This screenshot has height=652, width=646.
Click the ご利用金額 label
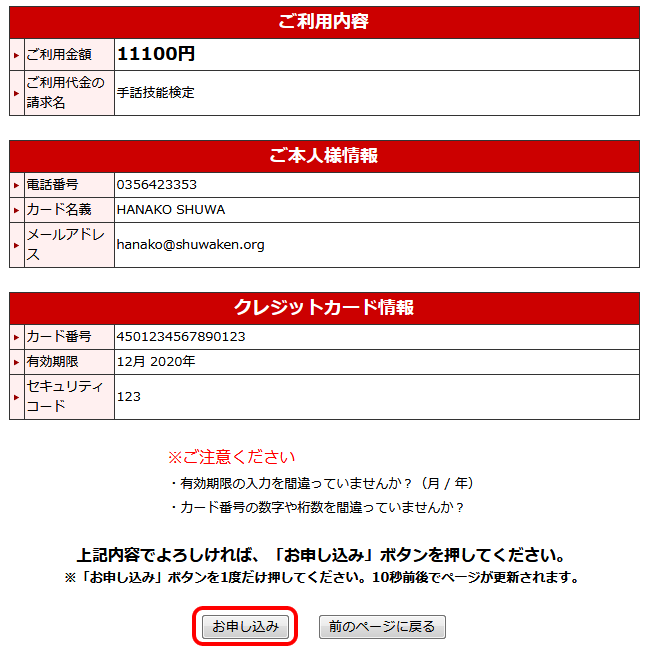click(59, 54)
